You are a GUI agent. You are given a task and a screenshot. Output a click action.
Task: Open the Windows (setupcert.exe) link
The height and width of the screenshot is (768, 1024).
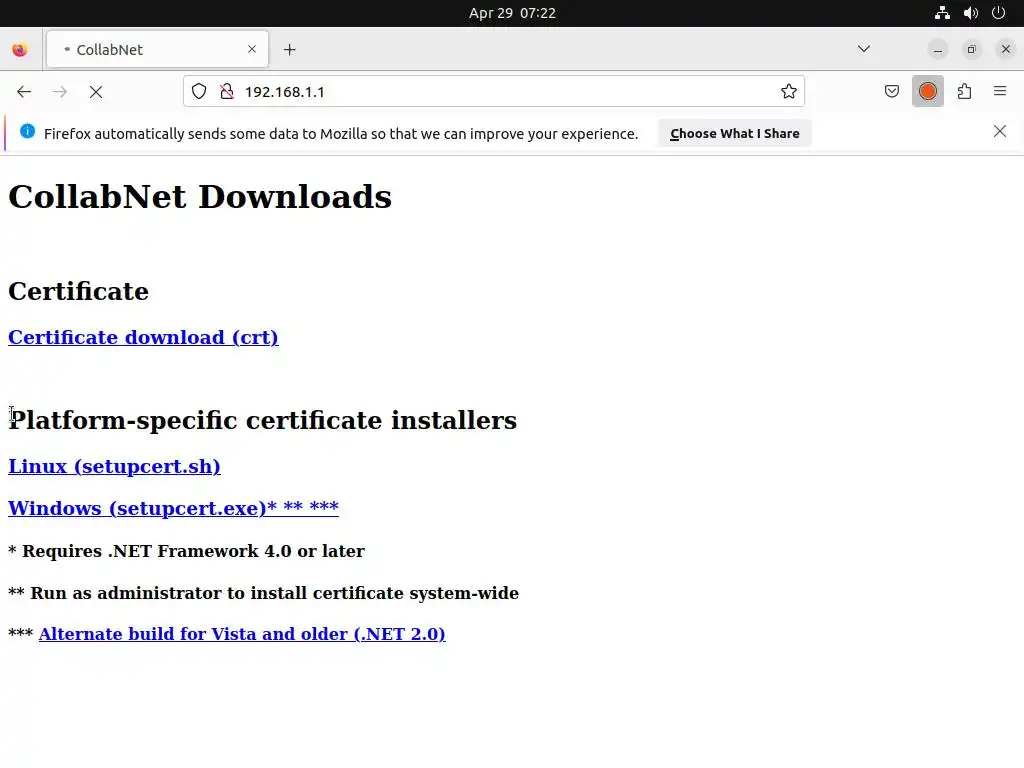pos(173,507)
